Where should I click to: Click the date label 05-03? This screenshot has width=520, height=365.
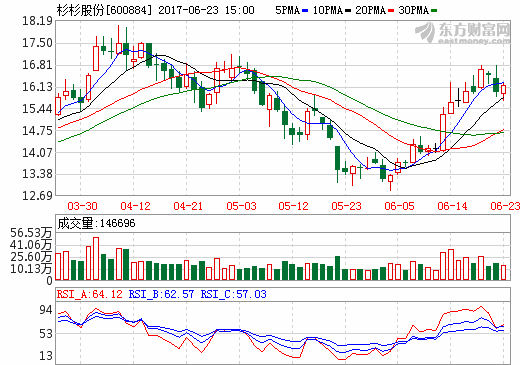tap(241, 206)
